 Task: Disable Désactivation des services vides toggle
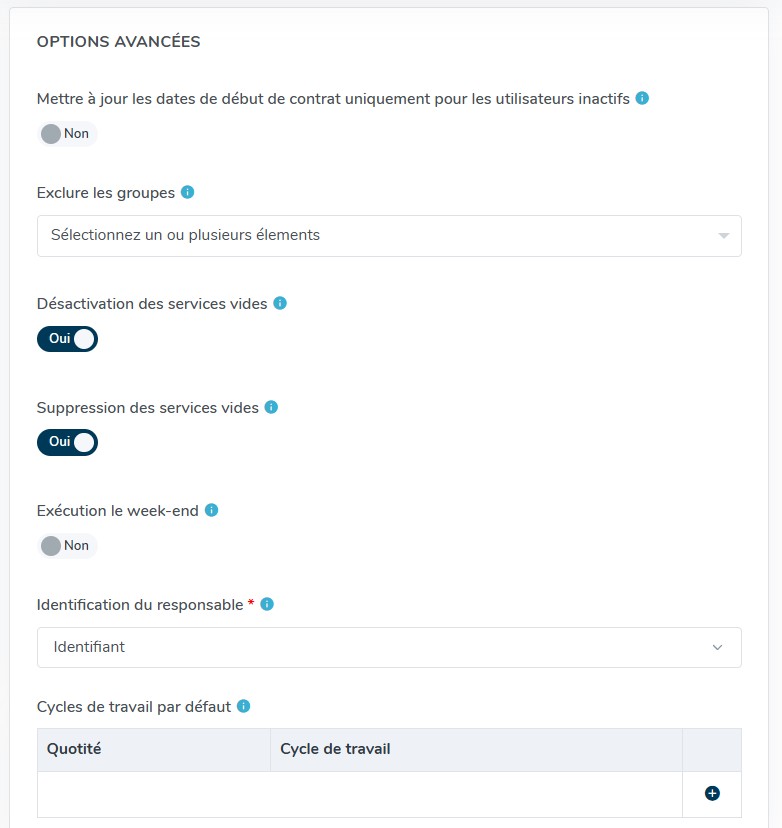pos(67,339)
